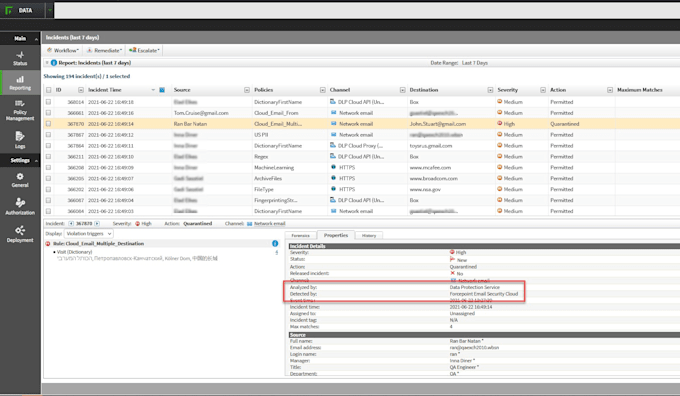This screenshot has width=680, height=396.
Task: Check the box for incident 366661
Action: 49,113
